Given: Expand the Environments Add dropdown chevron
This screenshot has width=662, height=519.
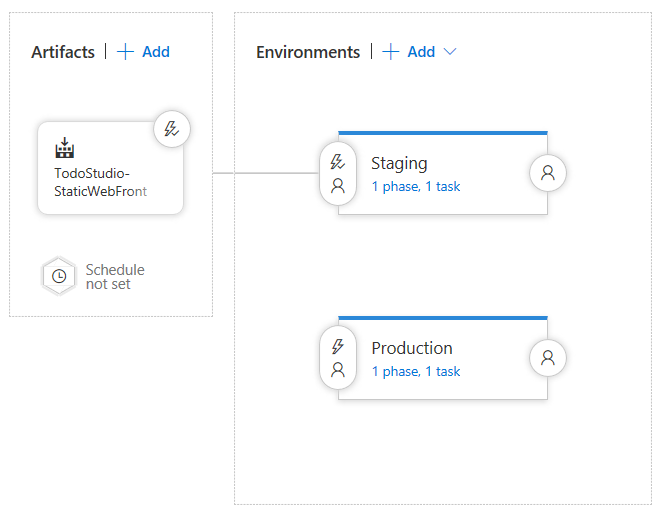Looking at the screenshot, I should 450,52.
